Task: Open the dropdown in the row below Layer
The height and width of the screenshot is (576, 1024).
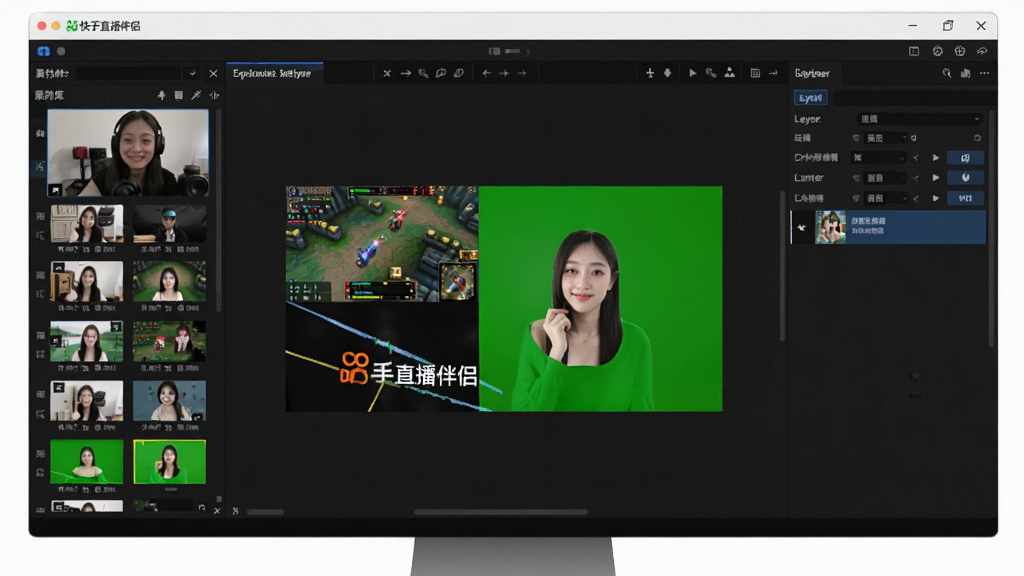Action: [886, 138]
